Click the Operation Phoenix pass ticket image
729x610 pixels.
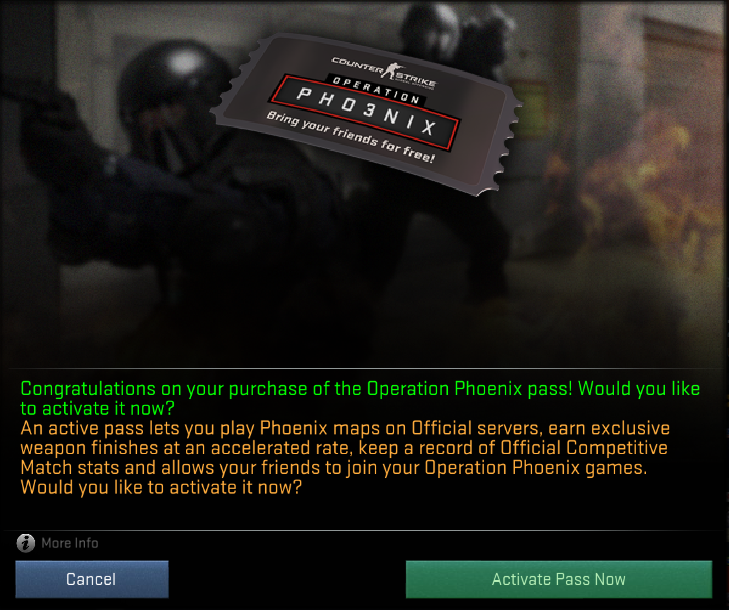366,114
